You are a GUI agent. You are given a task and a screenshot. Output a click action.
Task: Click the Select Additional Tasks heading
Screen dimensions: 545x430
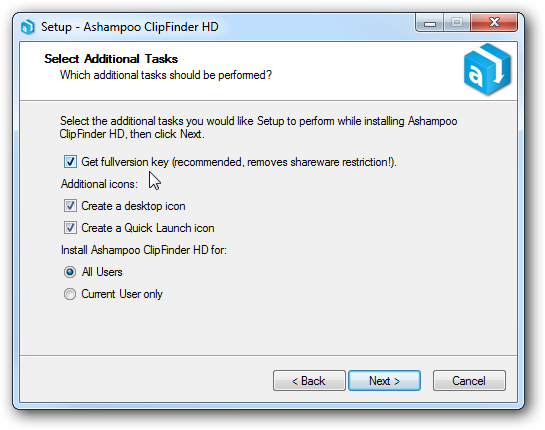pyautogui.click(x=111, y=59)
